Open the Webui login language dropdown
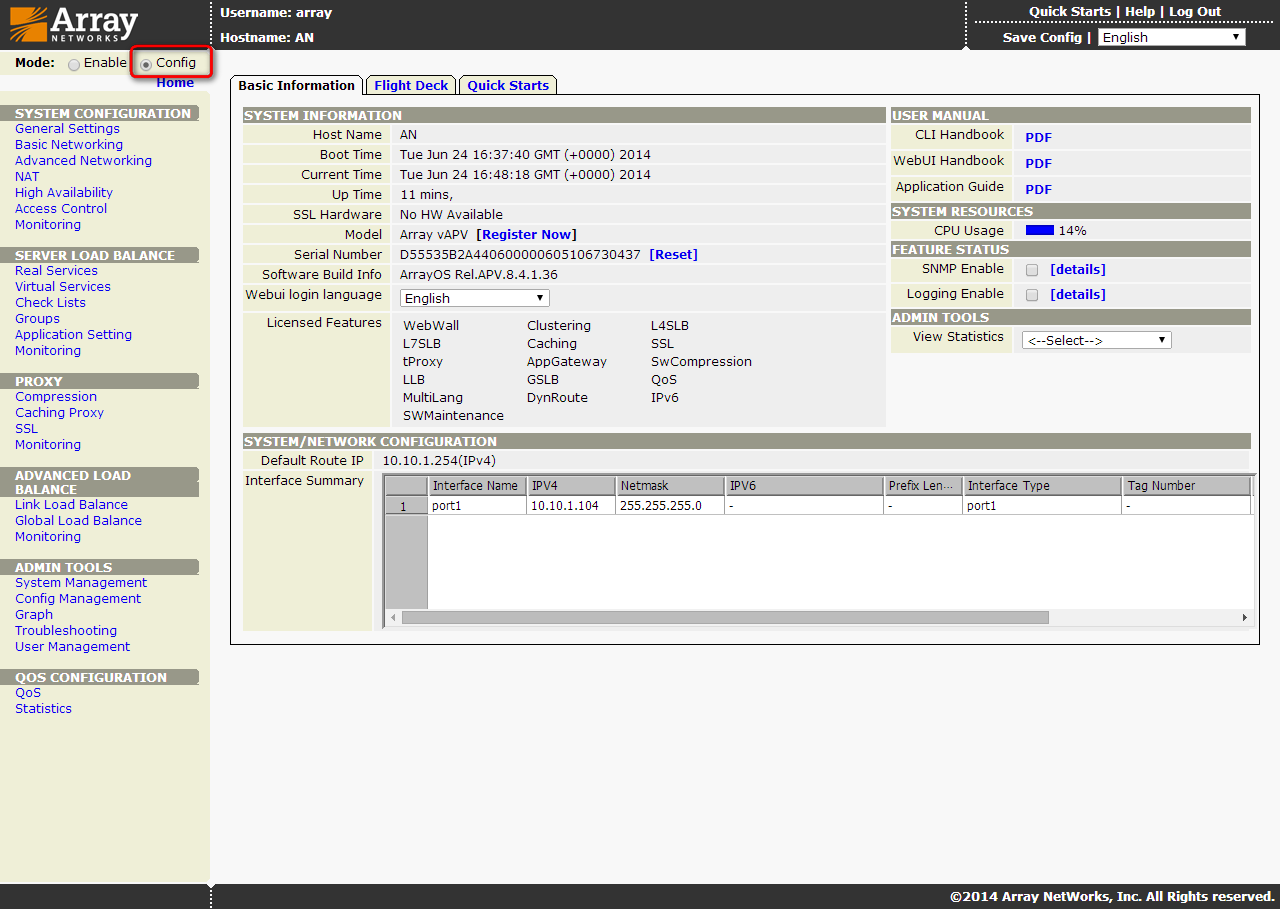This screenshot has width=1280, height=909. (x=474, y=298)
